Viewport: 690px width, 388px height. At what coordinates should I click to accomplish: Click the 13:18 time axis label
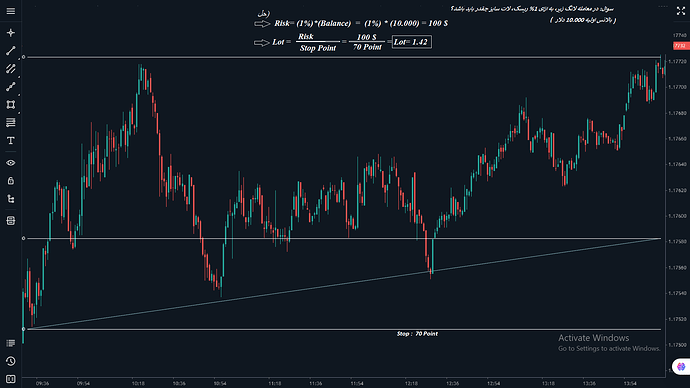click(x=548, y=383)
